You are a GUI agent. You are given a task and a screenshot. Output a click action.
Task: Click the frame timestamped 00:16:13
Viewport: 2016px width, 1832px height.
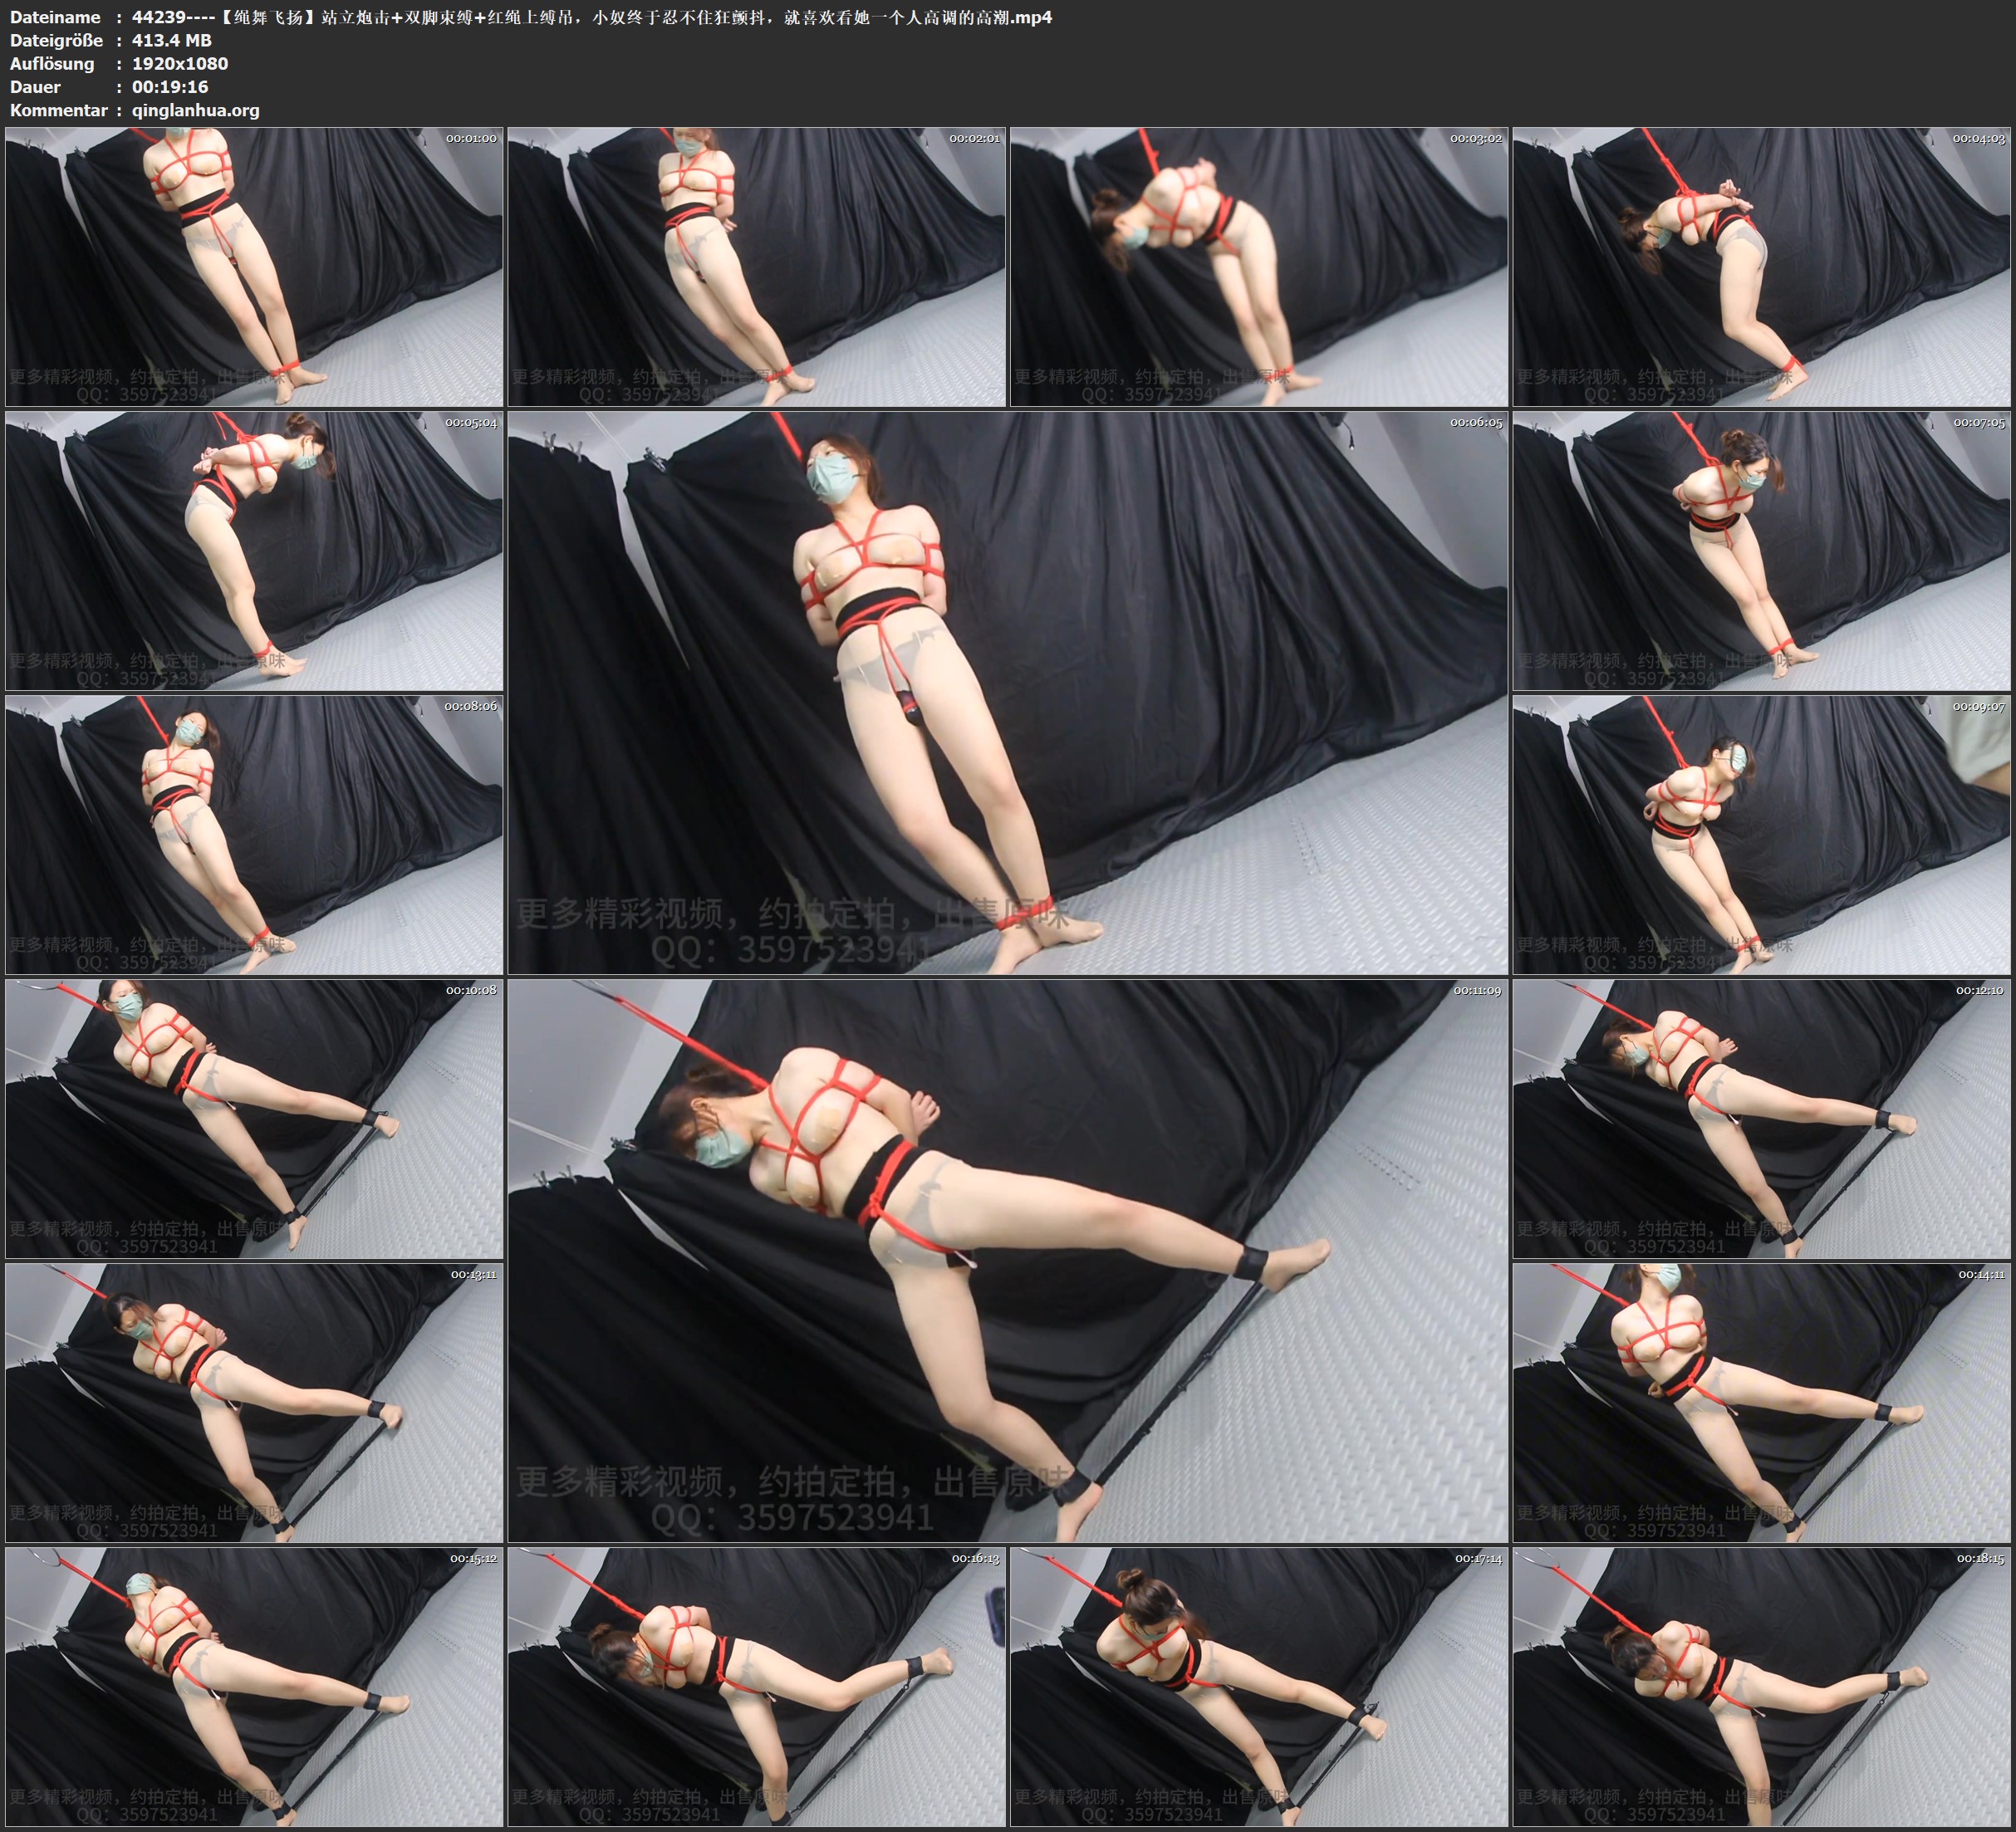(x=756, y=1687)
